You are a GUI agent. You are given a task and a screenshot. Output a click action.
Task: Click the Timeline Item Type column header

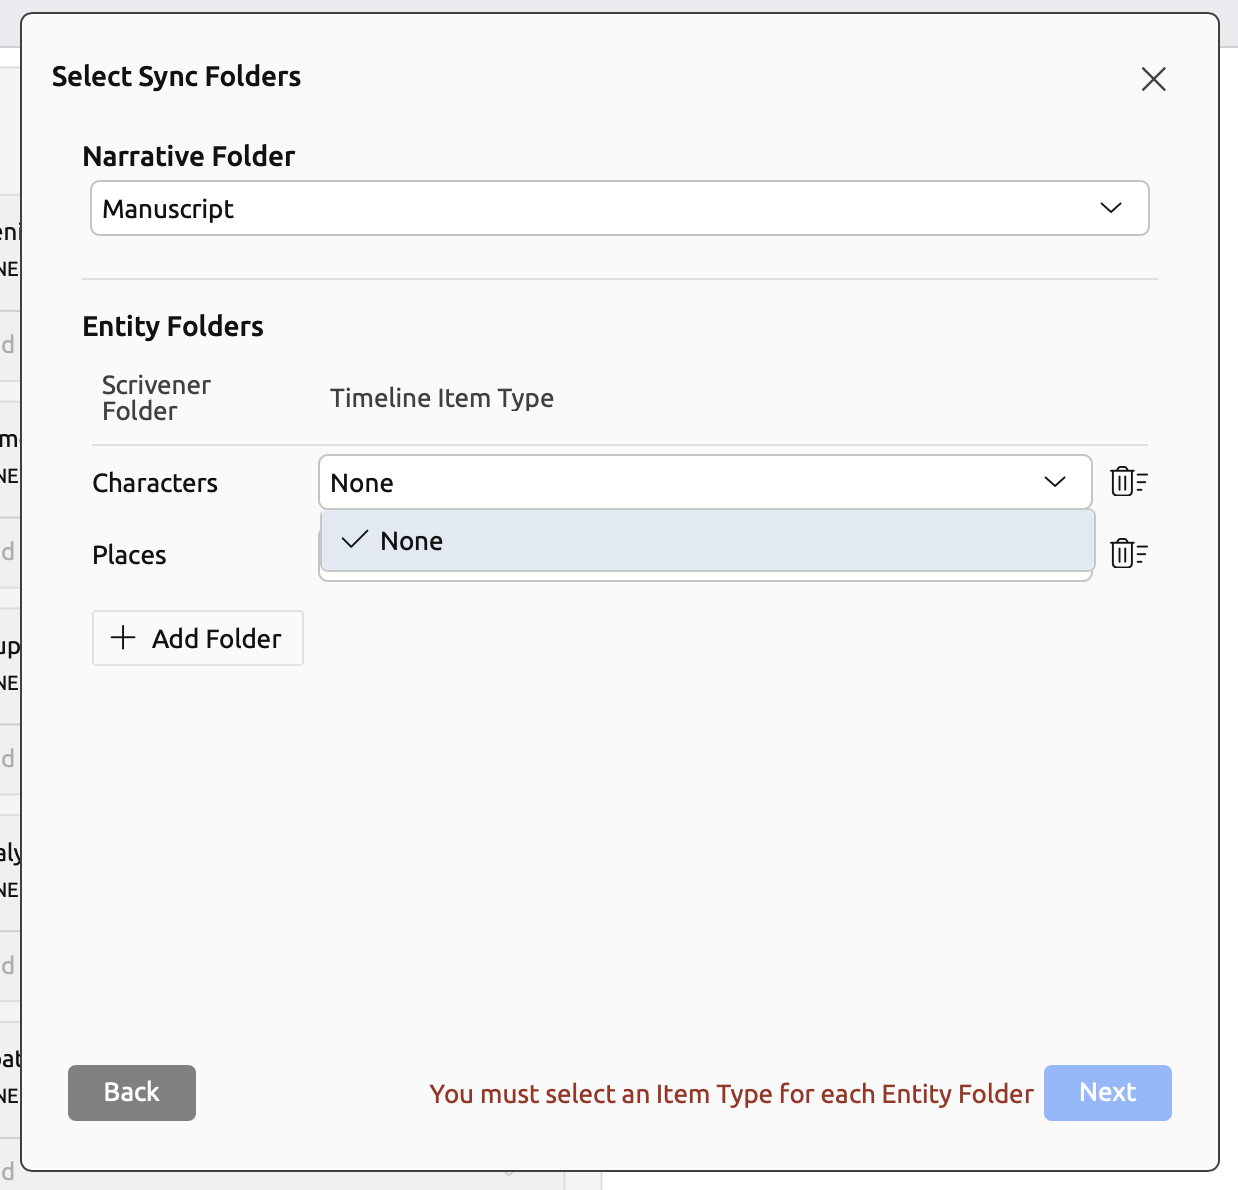[441, 398]
